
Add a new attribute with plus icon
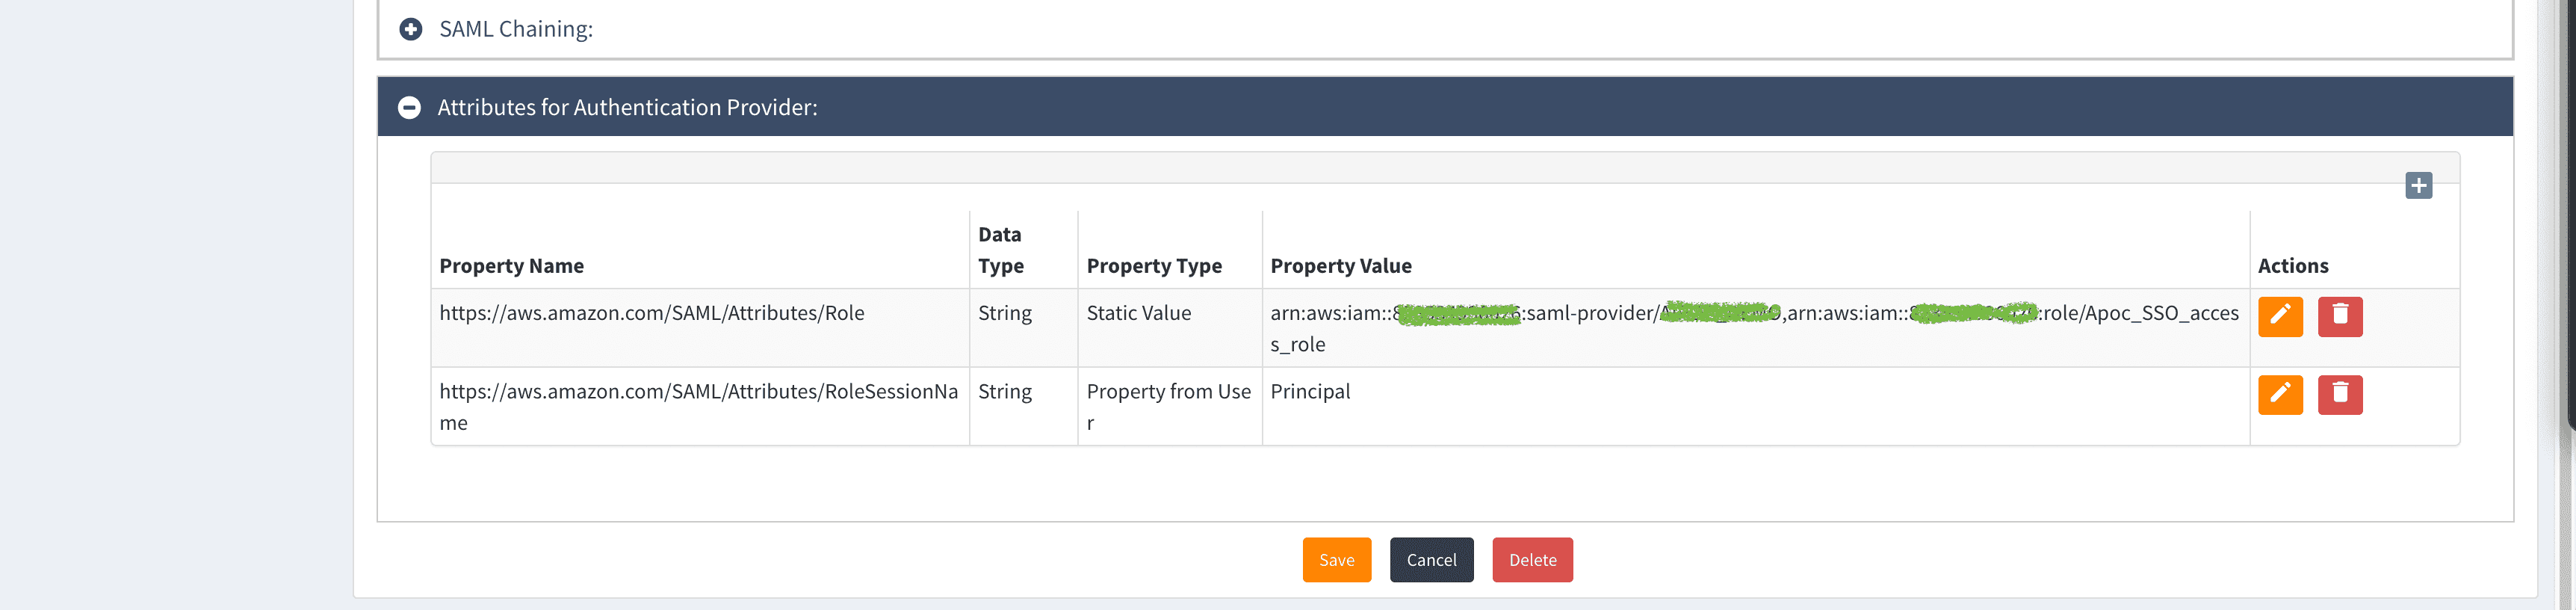pyautogui.click(x=2418, y=185)
